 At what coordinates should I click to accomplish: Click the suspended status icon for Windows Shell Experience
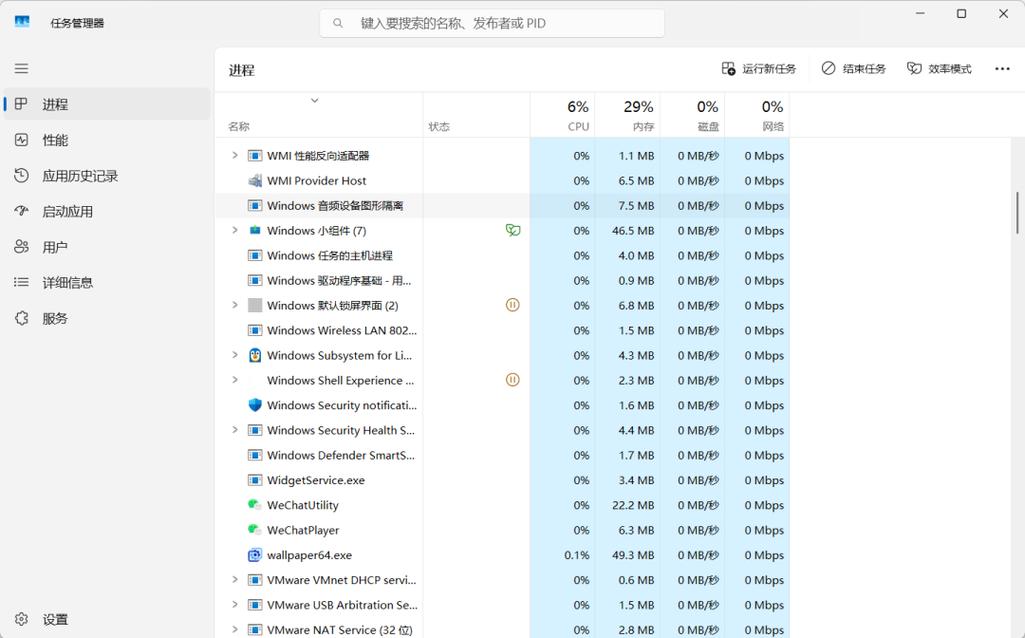(x=513, y=380)
